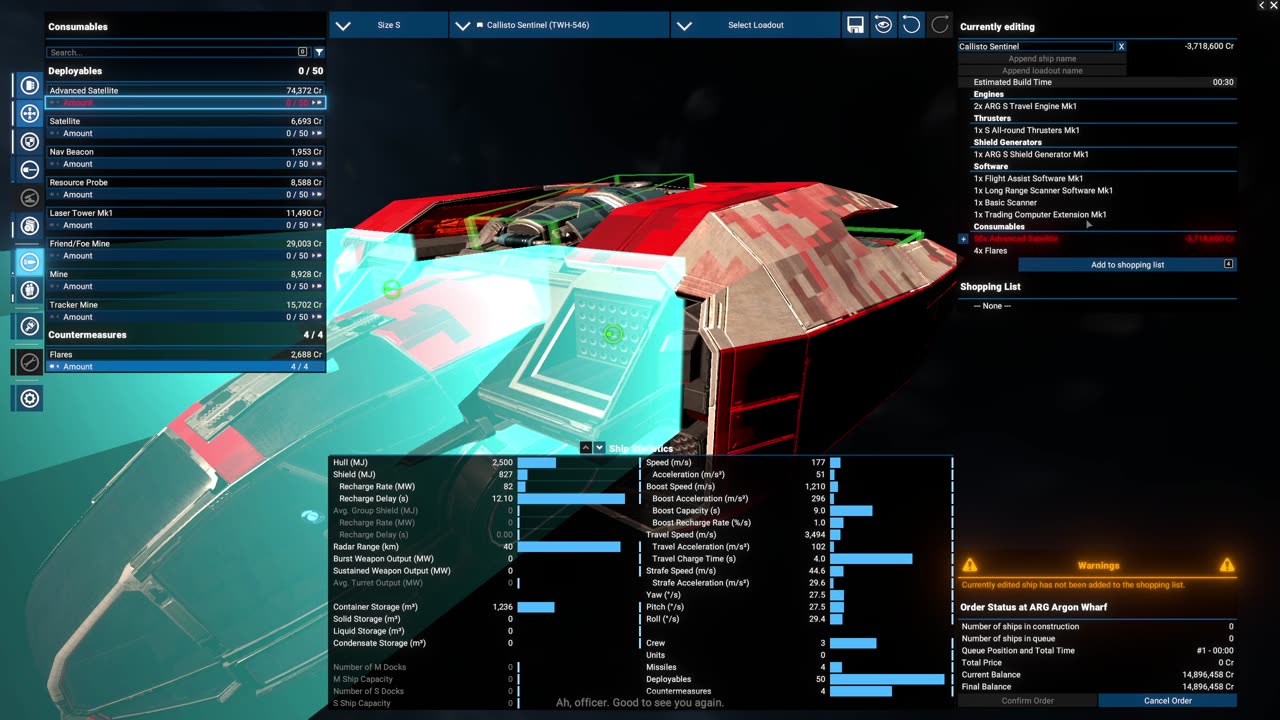The image size is (1280, 720).
Task: Toggle the consumables filter funnel icon
Action: point(319,52)
